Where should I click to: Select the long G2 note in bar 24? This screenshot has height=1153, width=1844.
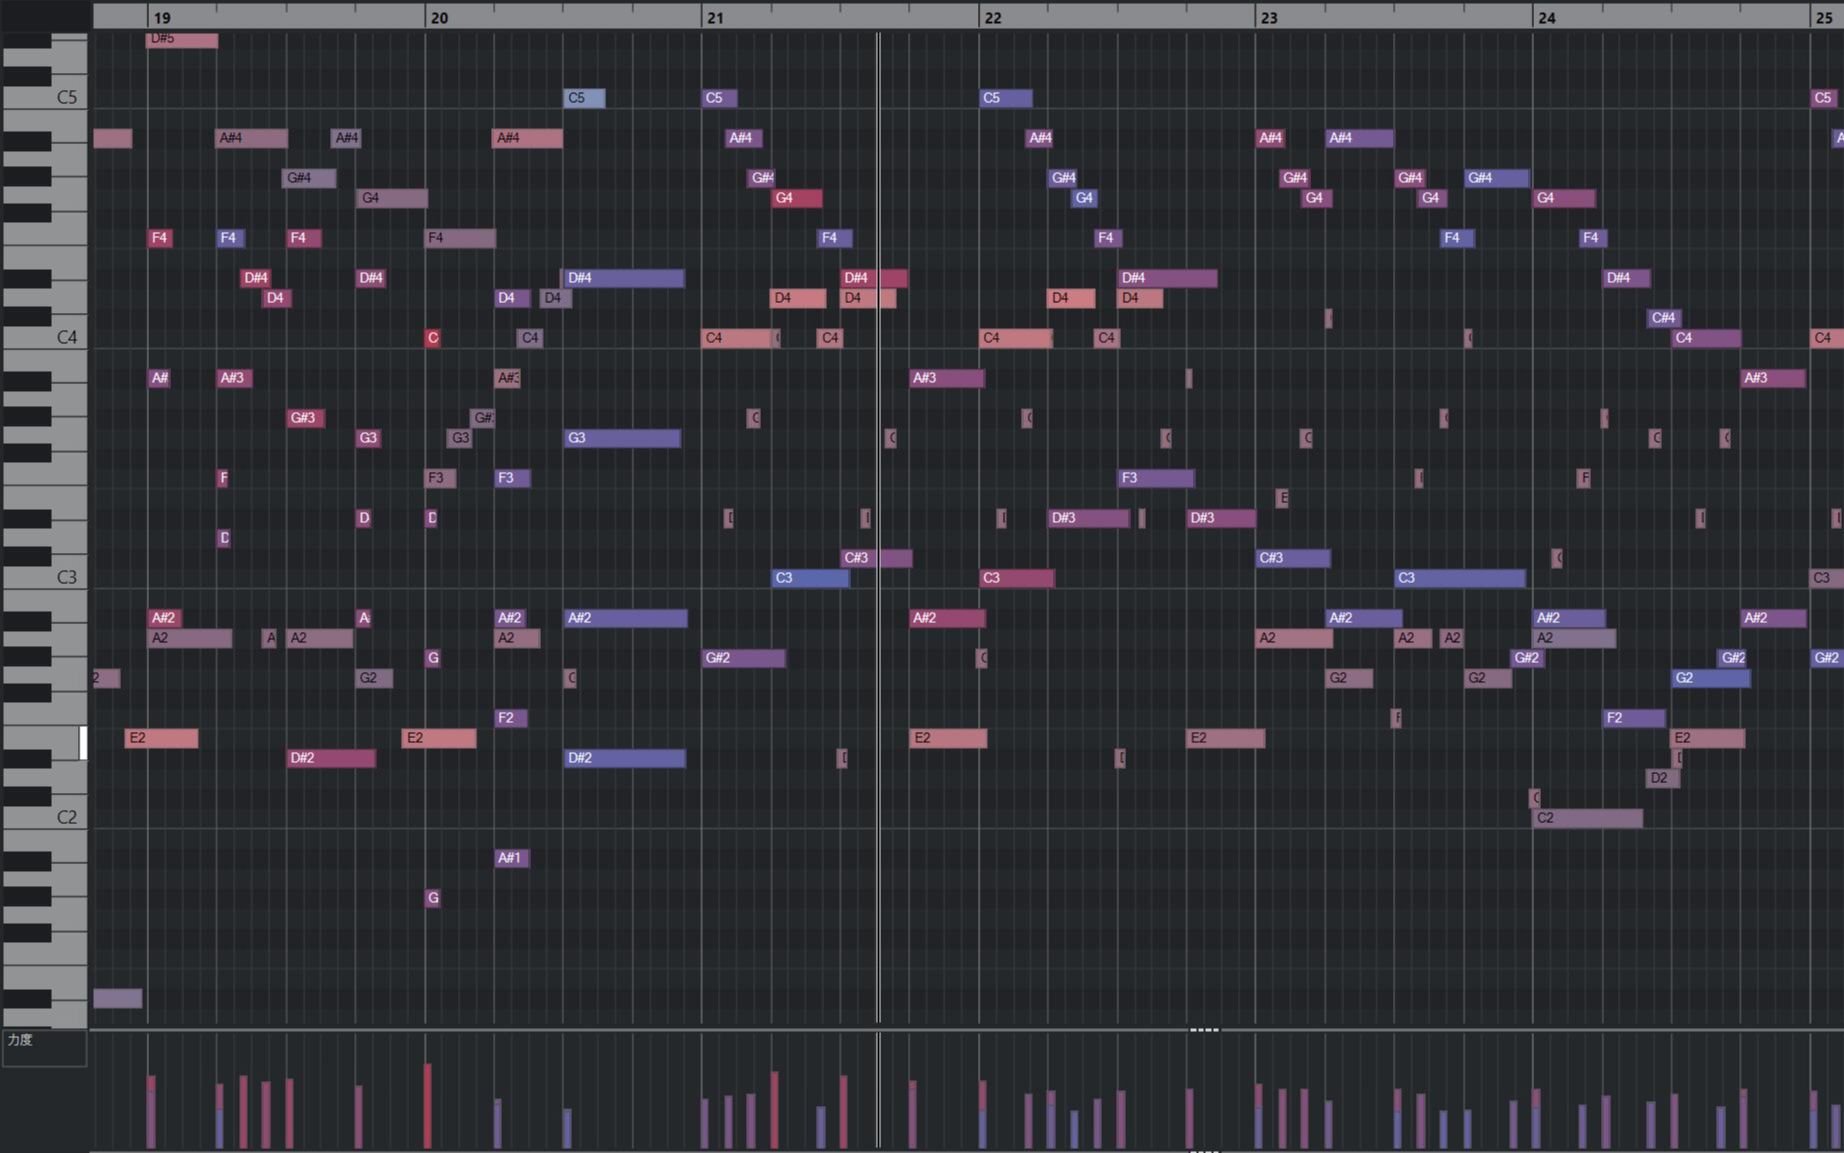tap(1711, 678)
